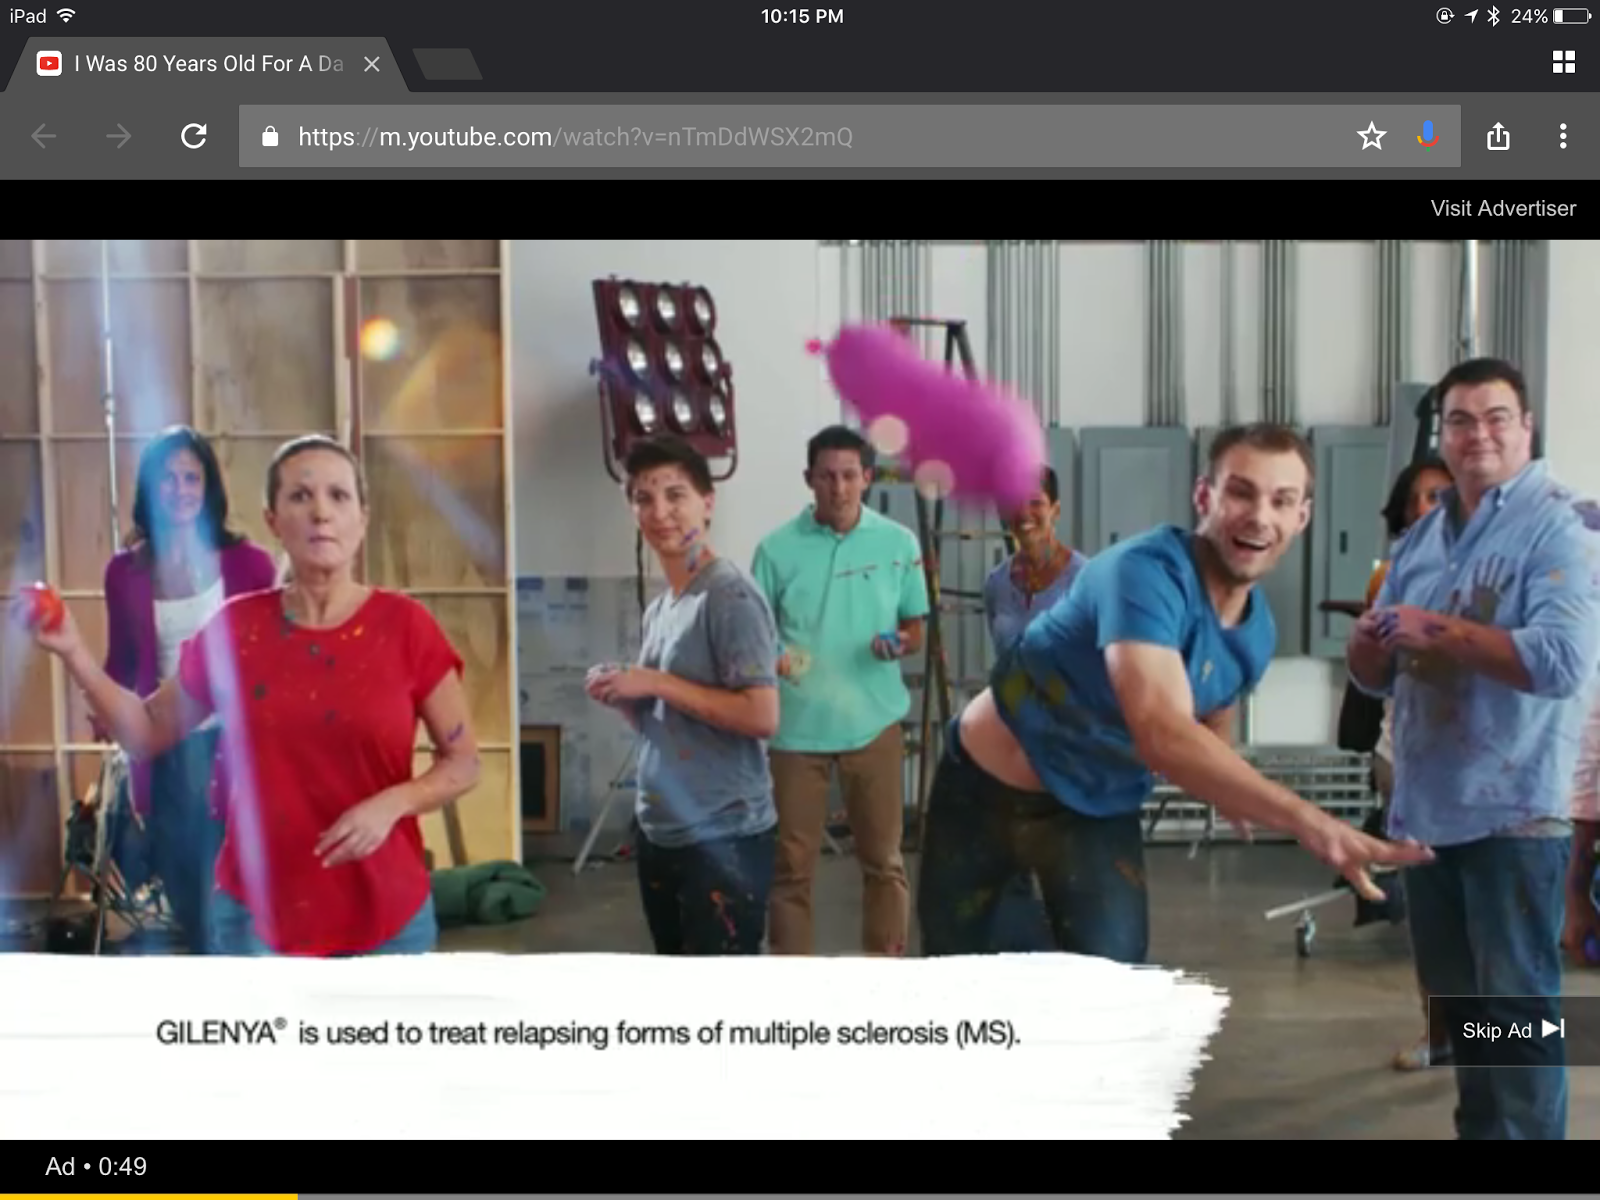1600x1200 pixels.
Task: Go back to the previous page
Action: tap(44, 136)
